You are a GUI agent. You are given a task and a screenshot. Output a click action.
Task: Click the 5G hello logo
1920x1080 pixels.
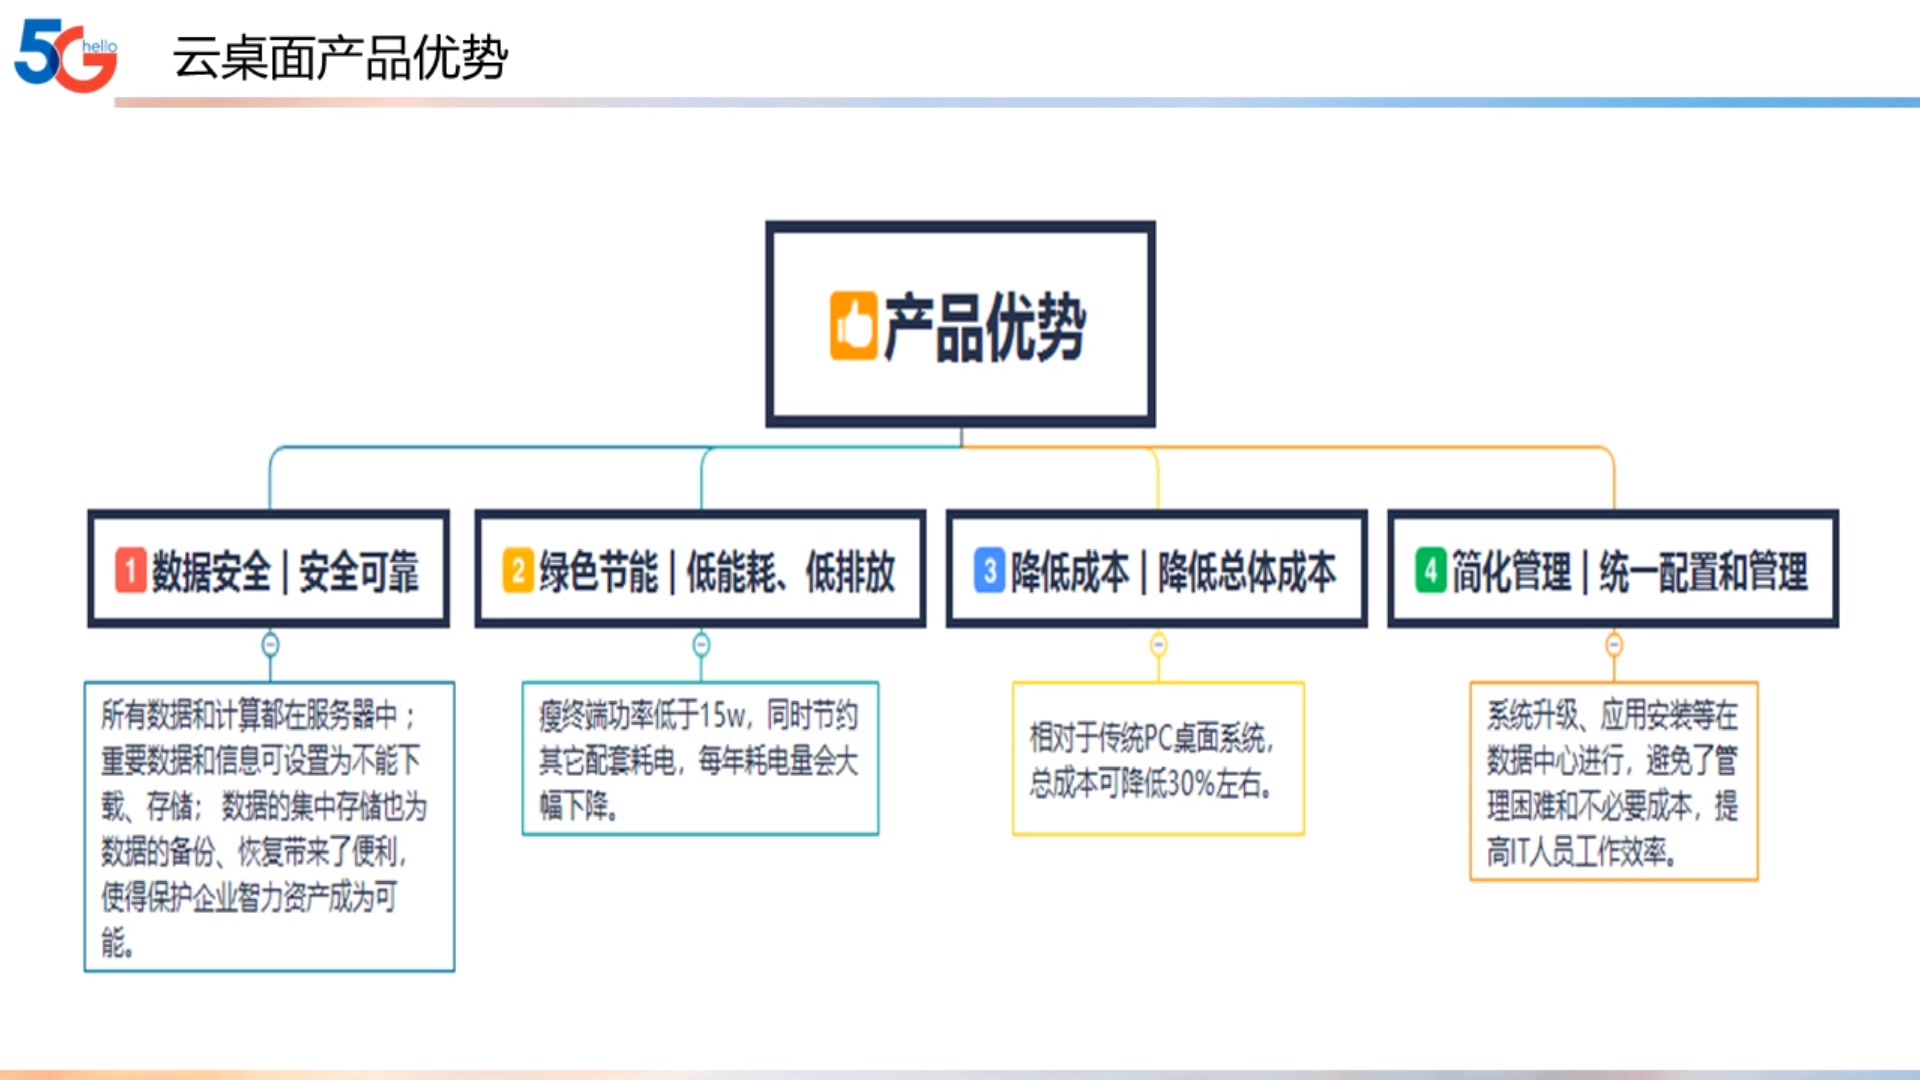coord(66,55)
